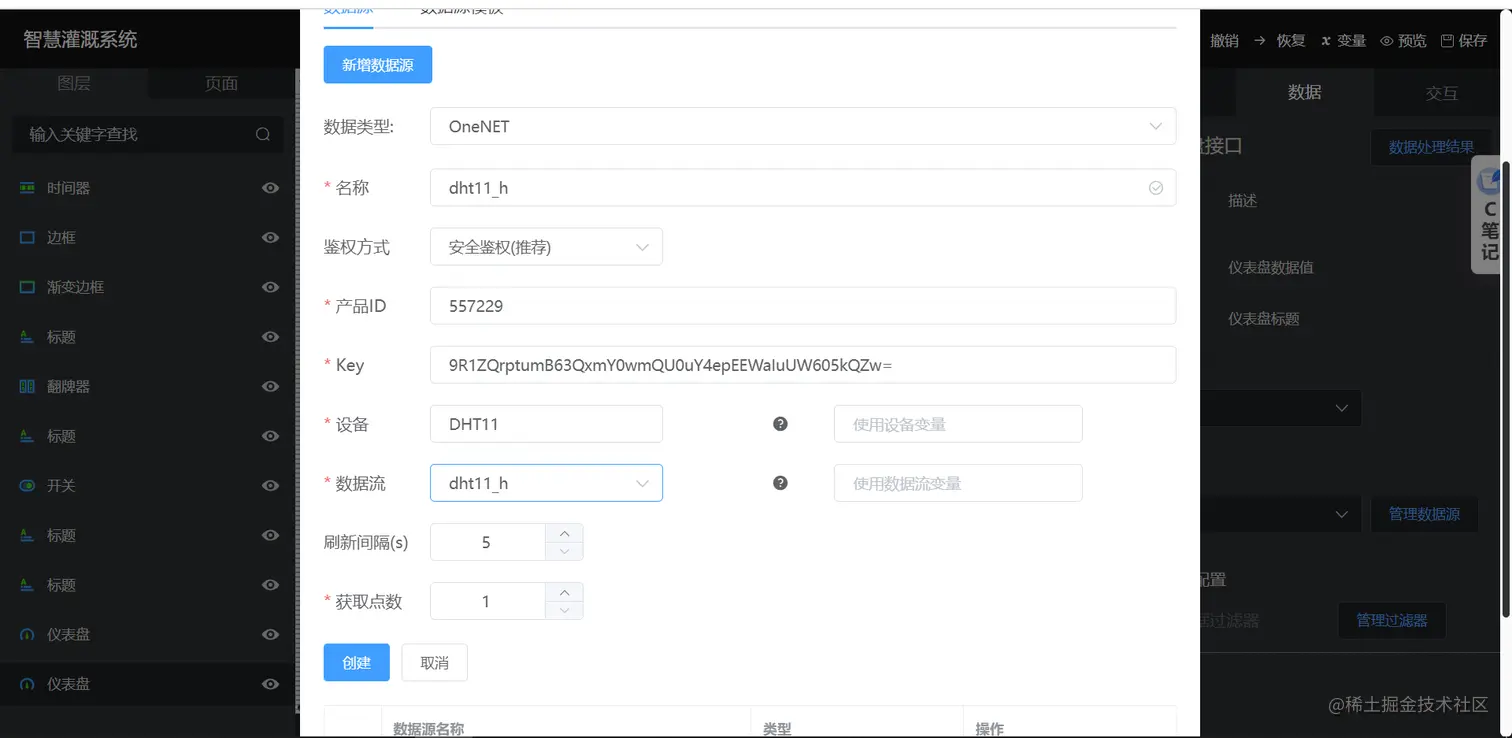This screenshot has height=738, width=1512.
Task: Increase 刷新间隔 value with up arrow
Action: 564,533
